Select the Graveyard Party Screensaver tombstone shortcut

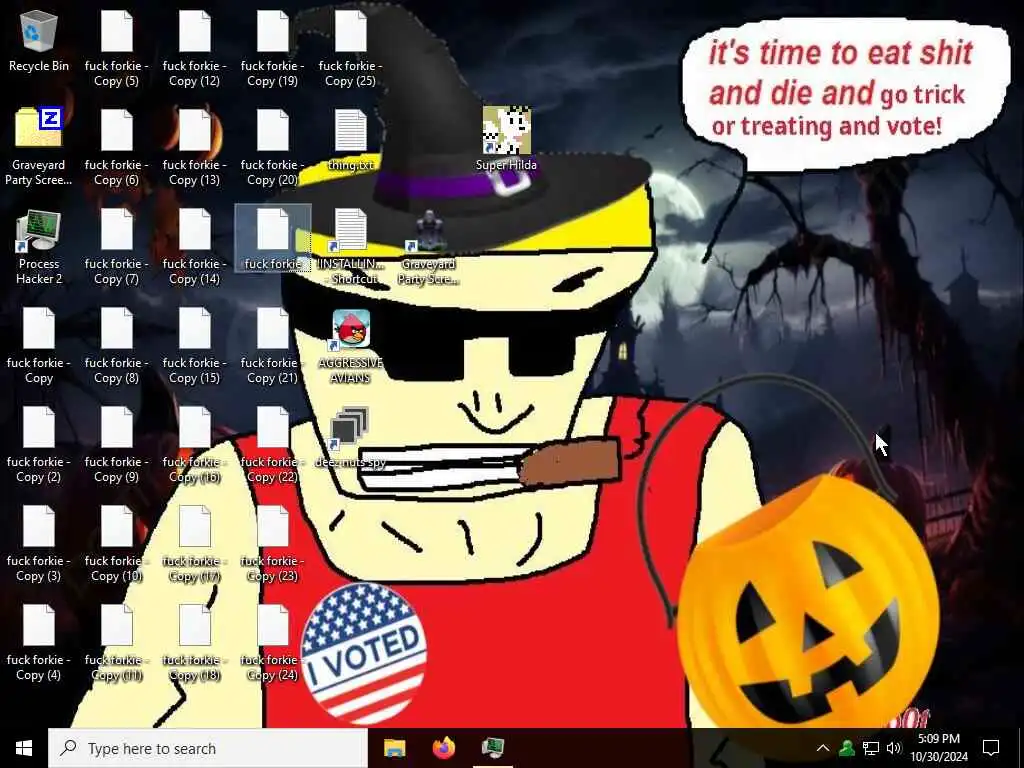(x=428, y=248)
